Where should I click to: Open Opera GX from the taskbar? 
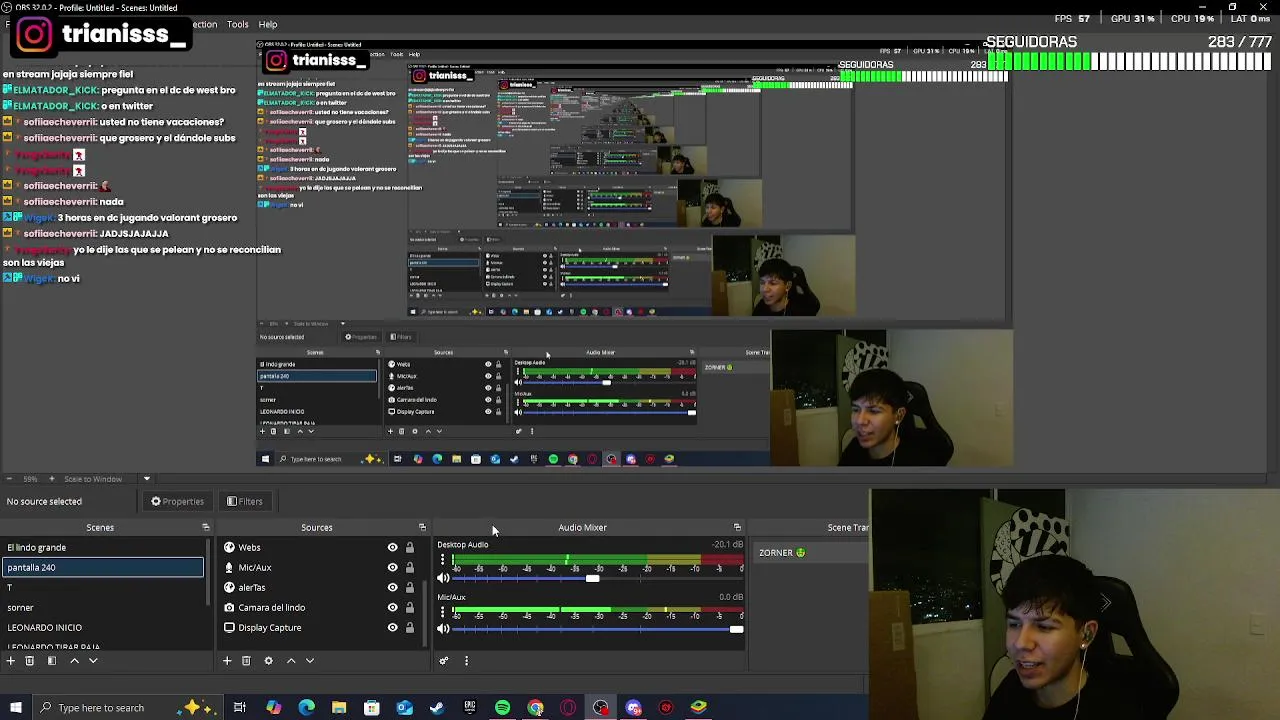(x=568, y=708)
